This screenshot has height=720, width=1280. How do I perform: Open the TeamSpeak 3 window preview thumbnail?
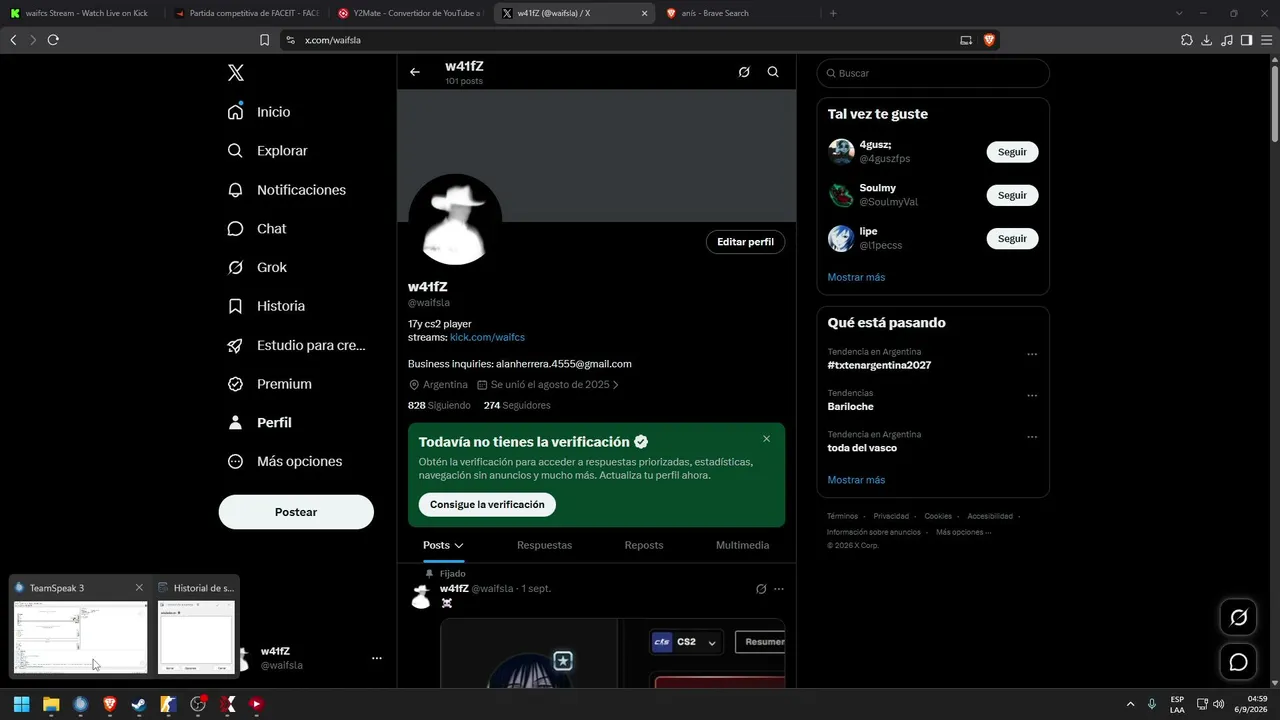tap(80, 637)
